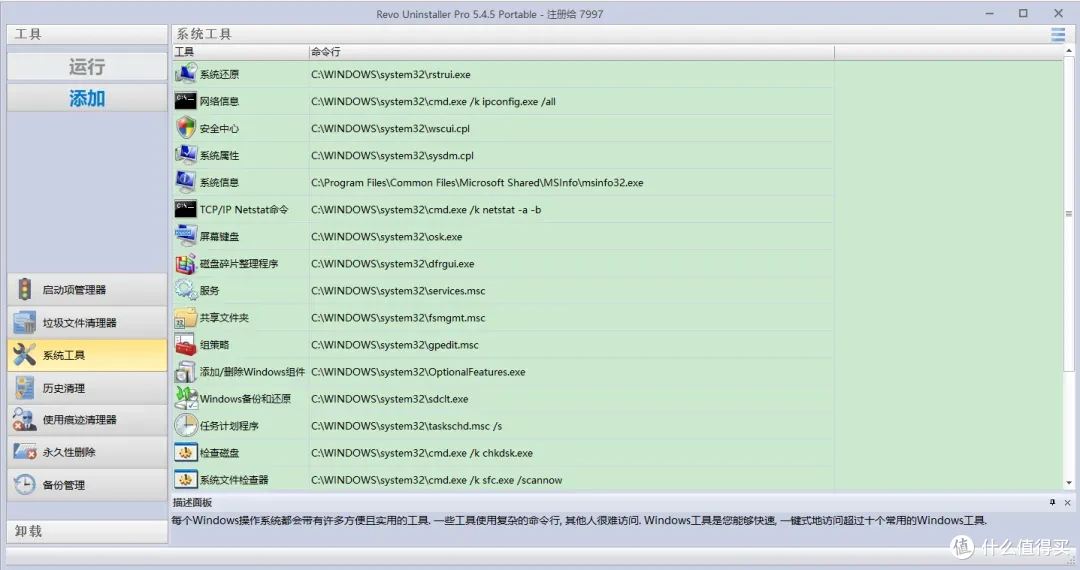Click the 系统还原 tool icon
This screenshot has height=570, width=1080.
(x=185, y=74)
